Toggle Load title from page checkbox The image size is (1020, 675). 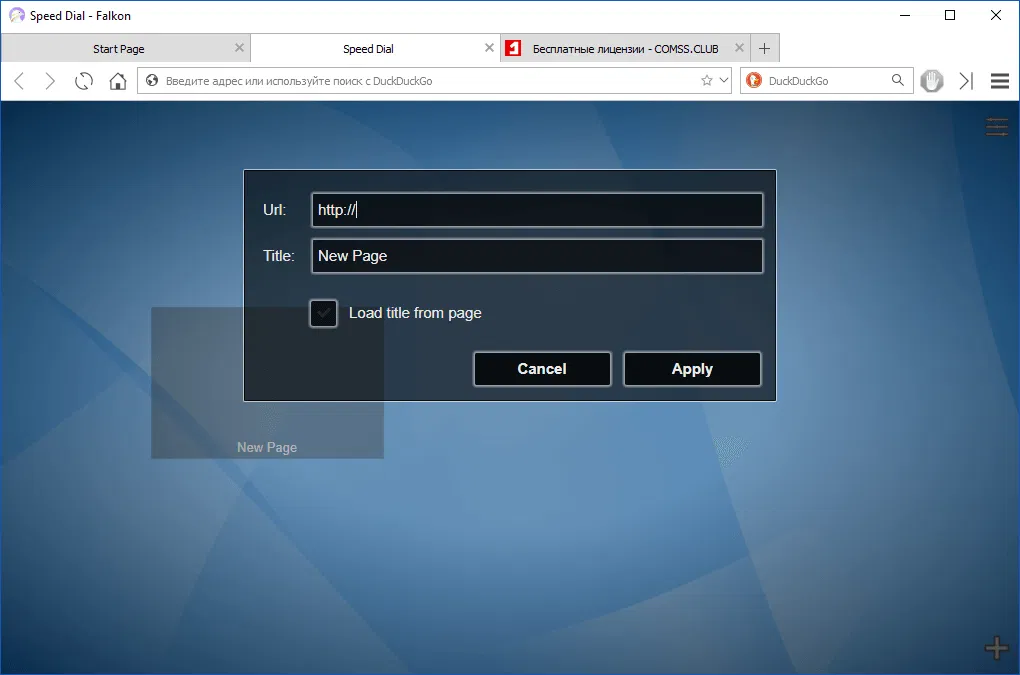(x=323, y=313)
